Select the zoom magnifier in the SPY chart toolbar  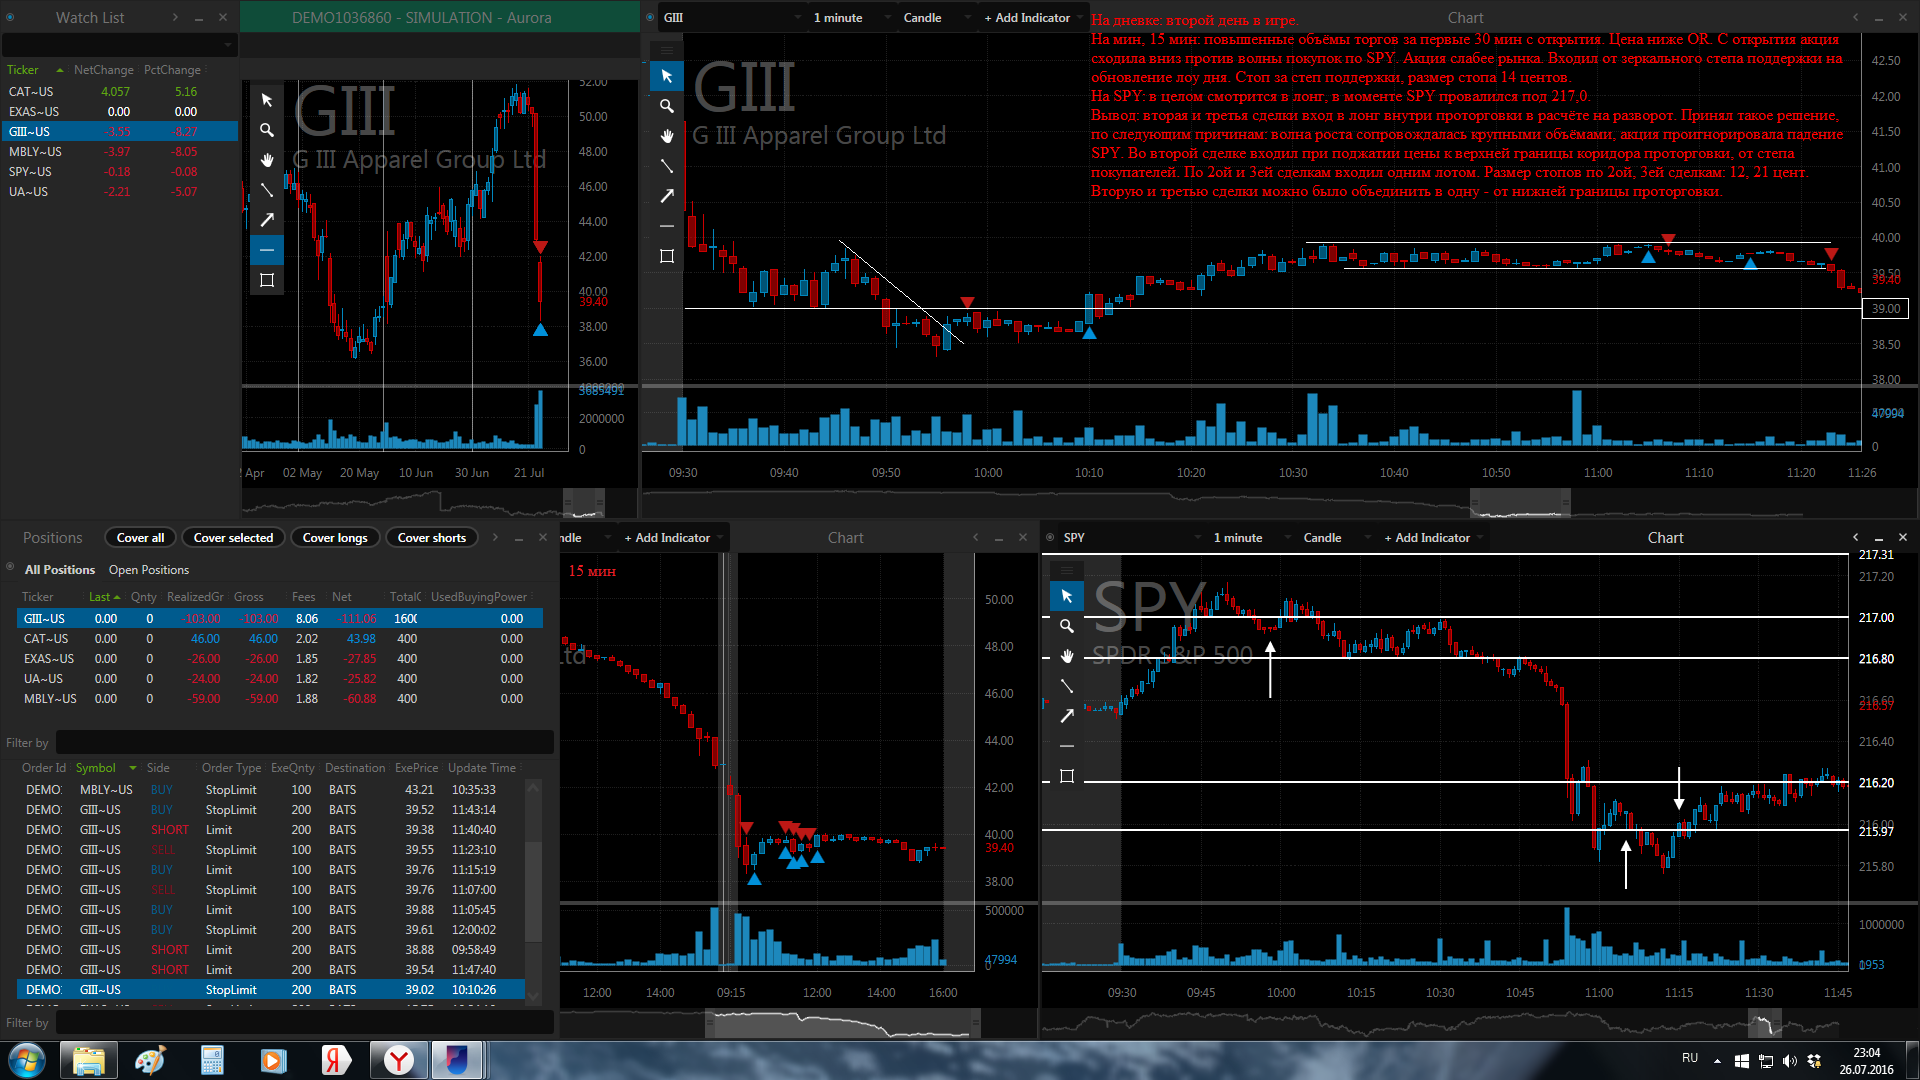tap(1067, 626)
